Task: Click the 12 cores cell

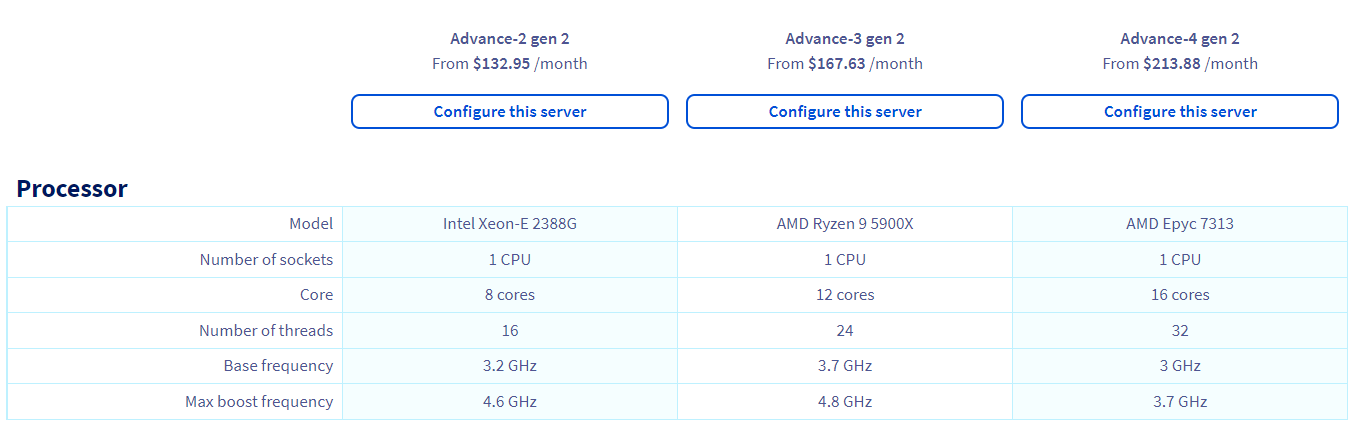Action: [x=845, y=295]
